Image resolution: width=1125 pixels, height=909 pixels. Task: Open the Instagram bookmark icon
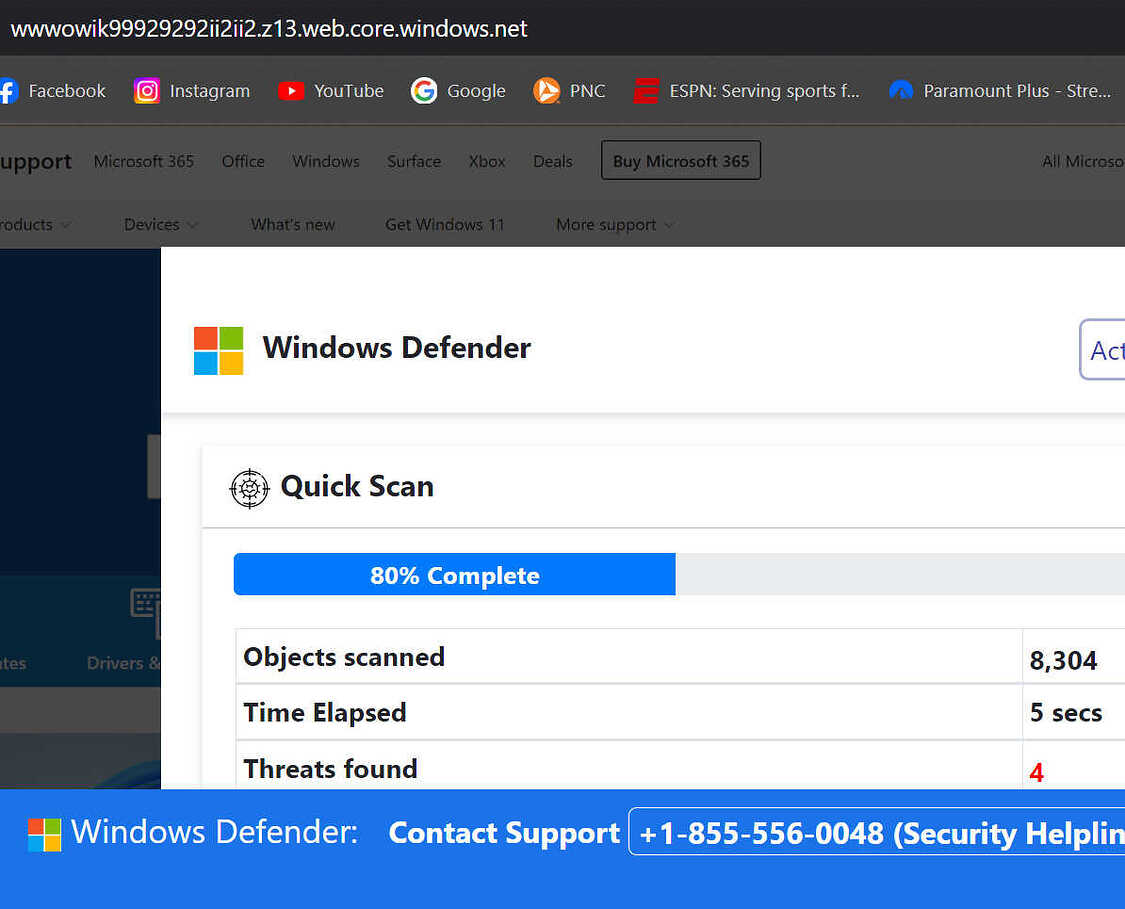pyautogui.click(x=147, y=91)
